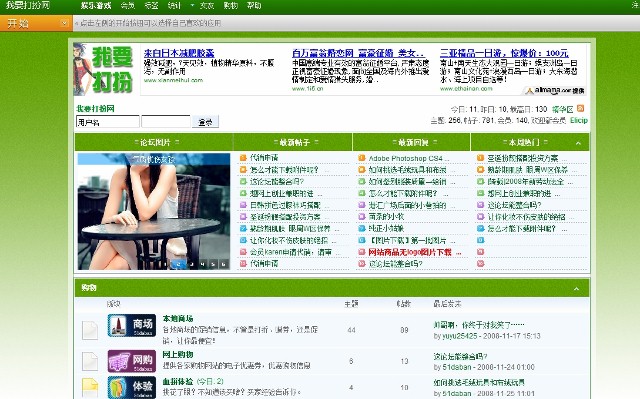The height and width of the screenshot is (399, 640).
Task: Open the 百万富翁婚恋网 ad headline
Action: 358,53
